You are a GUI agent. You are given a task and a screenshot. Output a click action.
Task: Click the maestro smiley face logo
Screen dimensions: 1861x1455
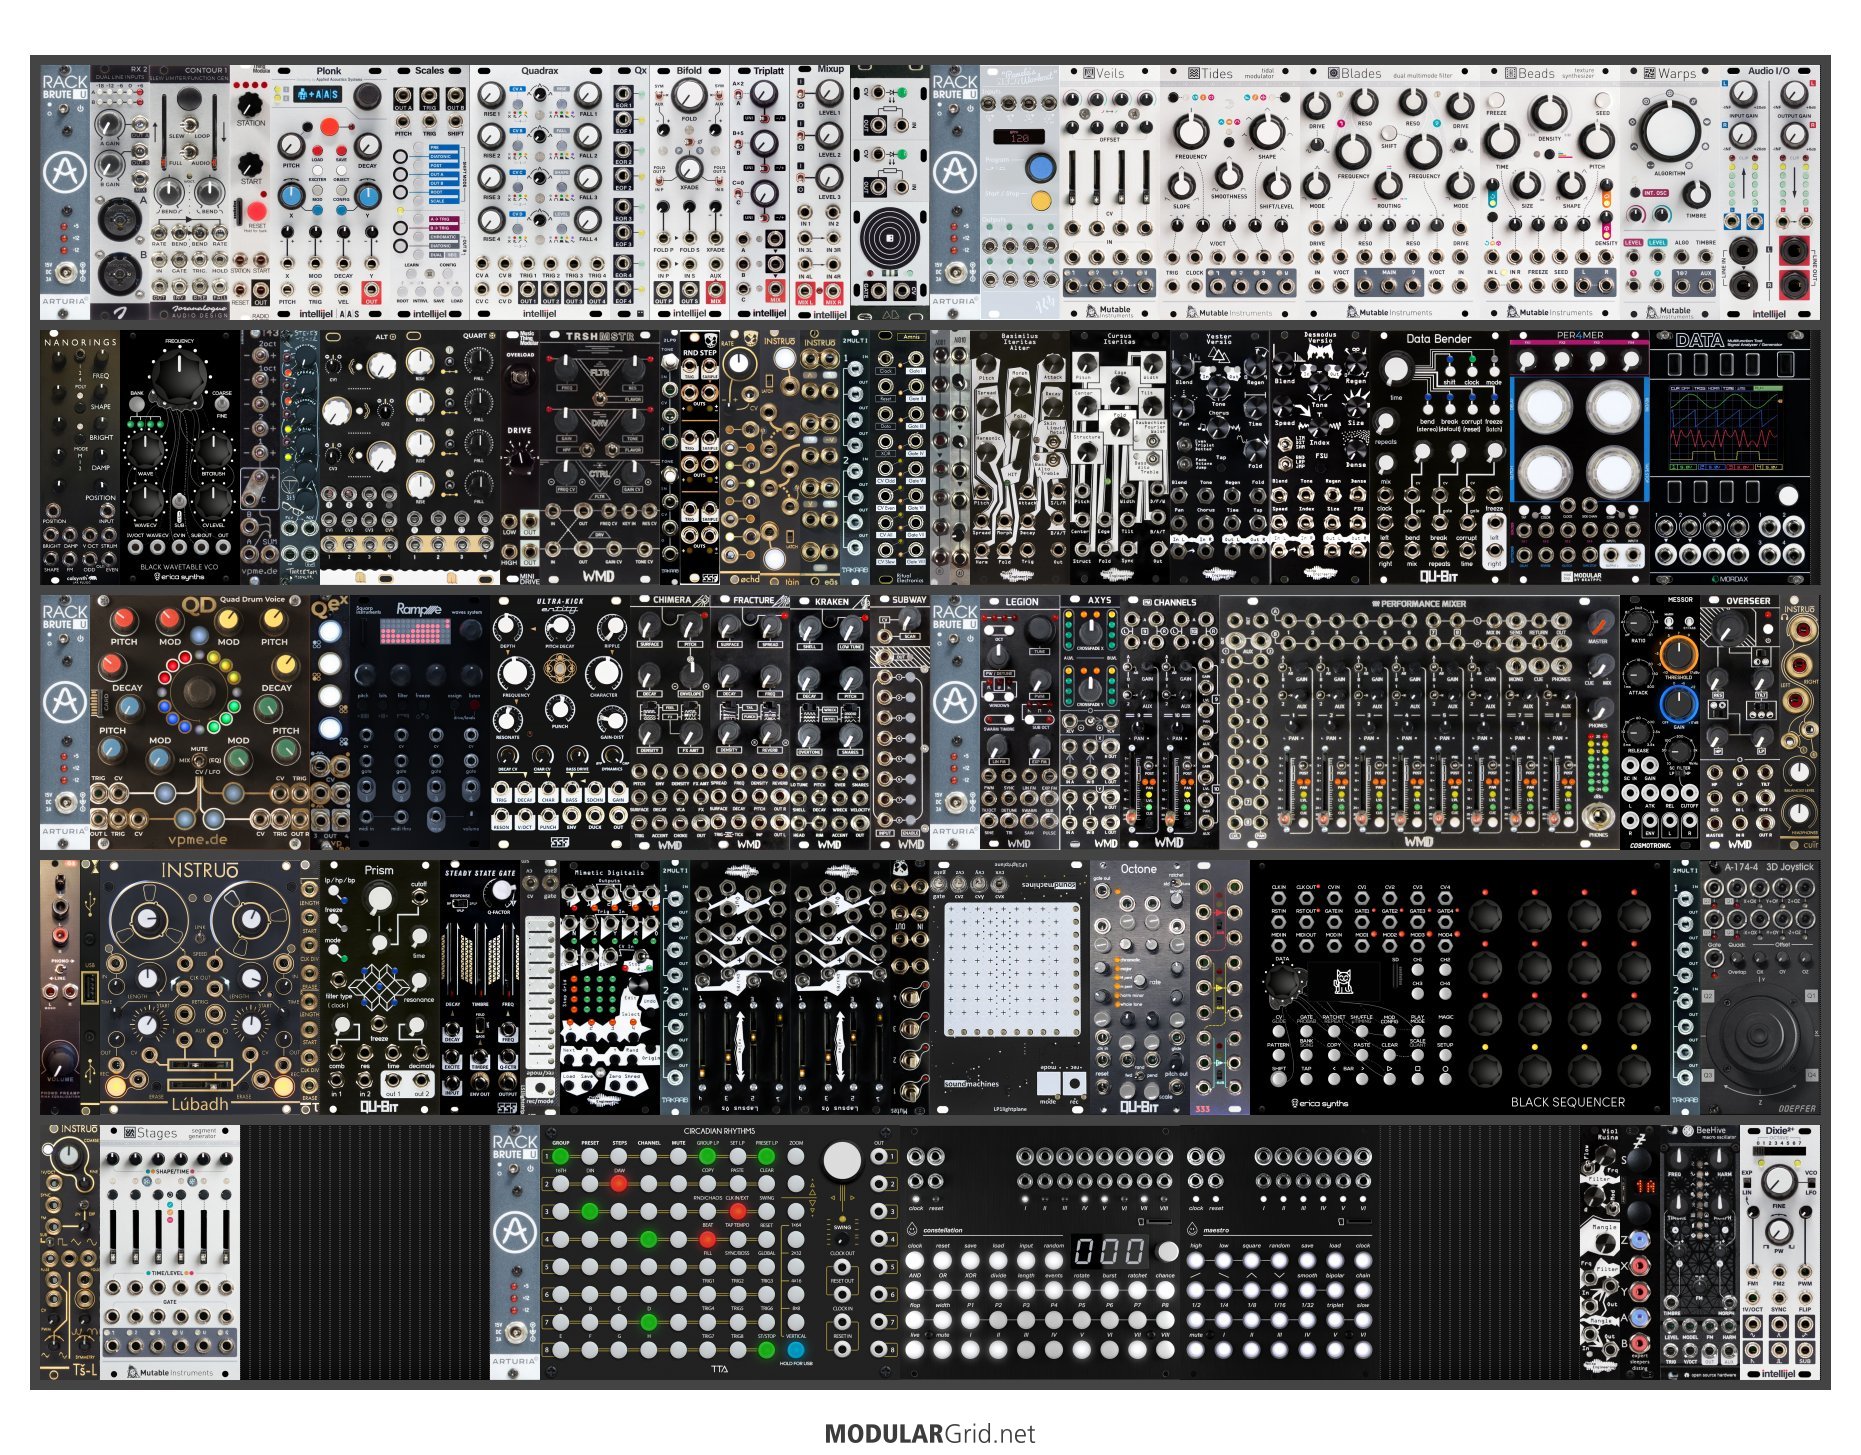point(1194,1230)
